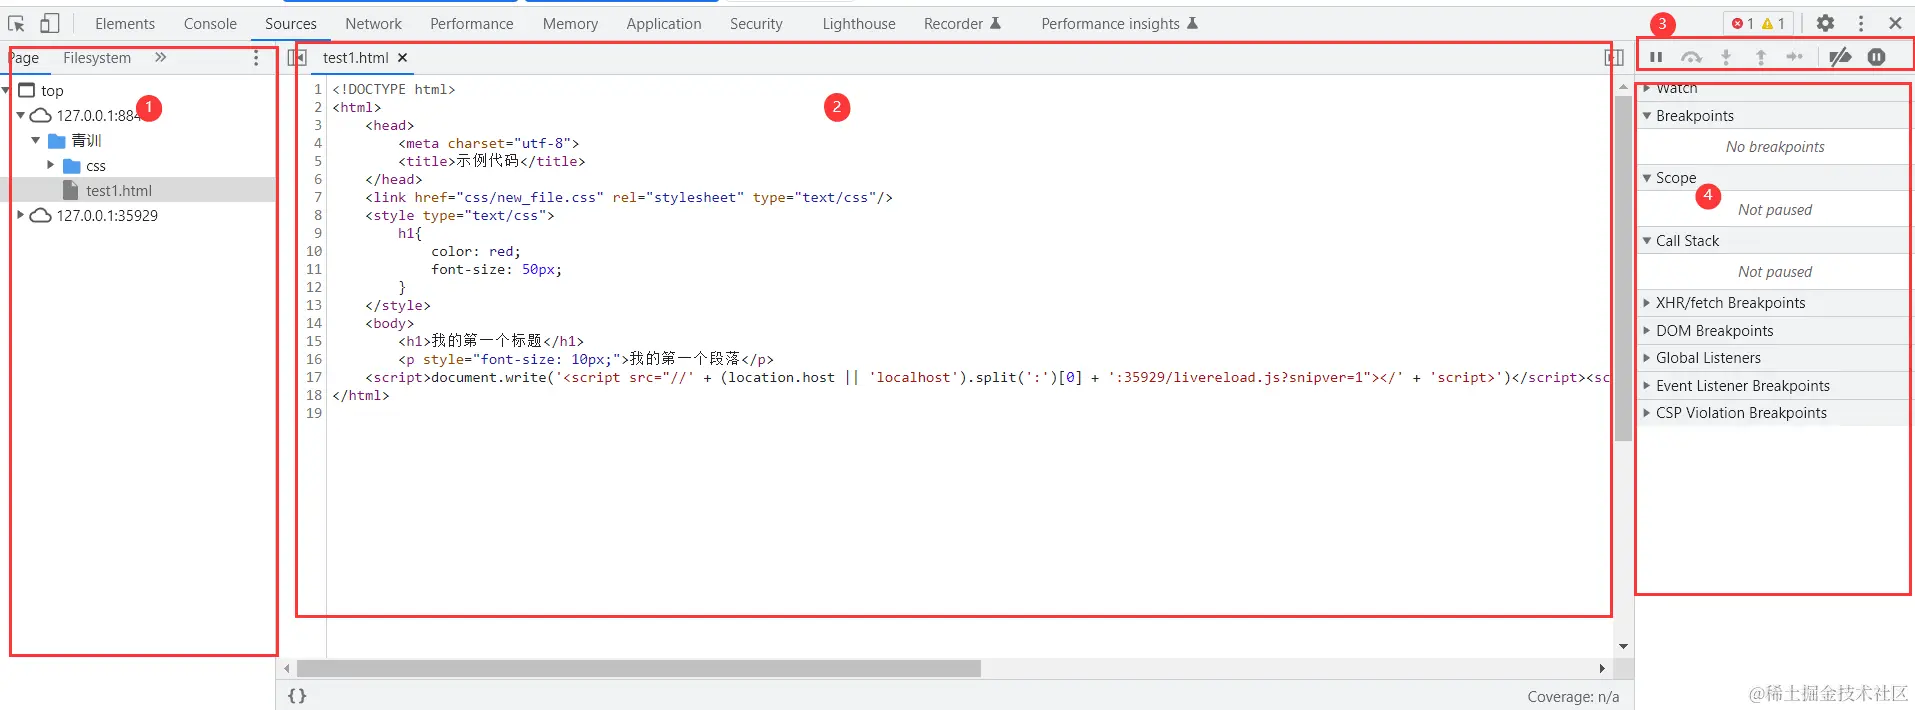Screen dimensions: 1915x710
Task: Collapse the 青训 folder arrow
Action: tap(36, 140)
